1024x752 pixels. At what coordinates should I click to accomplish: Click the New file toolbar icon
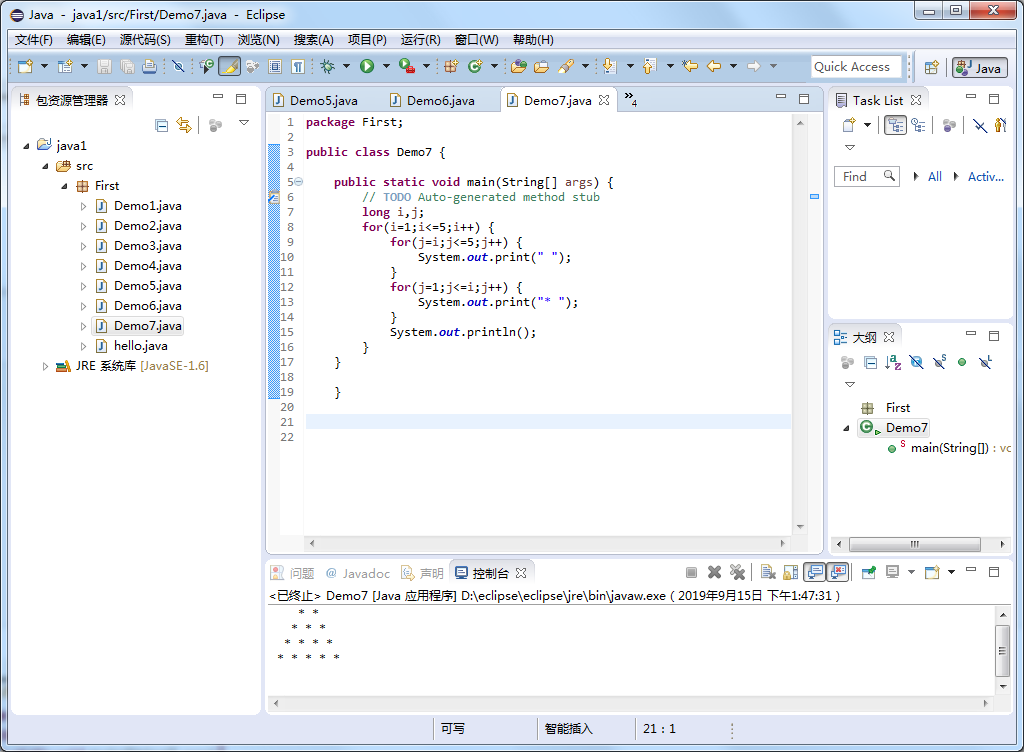coord(25,66)
